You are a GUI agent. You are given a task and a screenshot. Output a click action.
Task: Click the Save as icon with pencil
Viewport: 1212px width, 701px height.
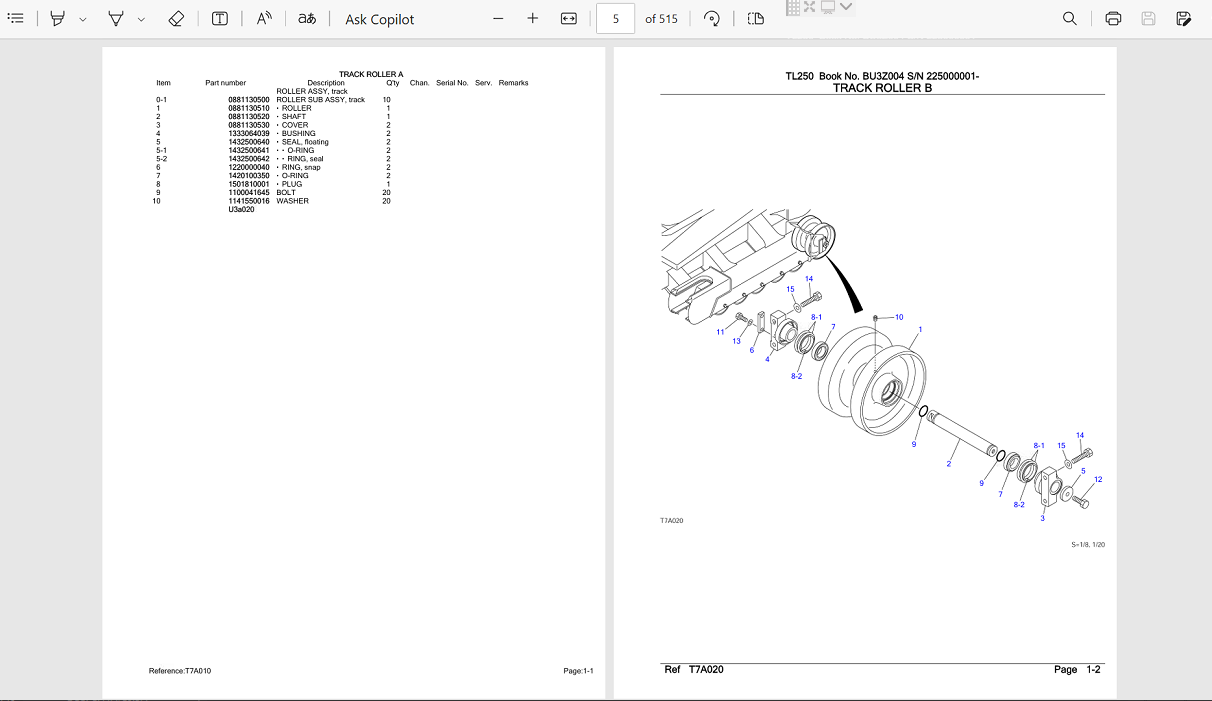pyautogui.click(x=1184, y=18)
